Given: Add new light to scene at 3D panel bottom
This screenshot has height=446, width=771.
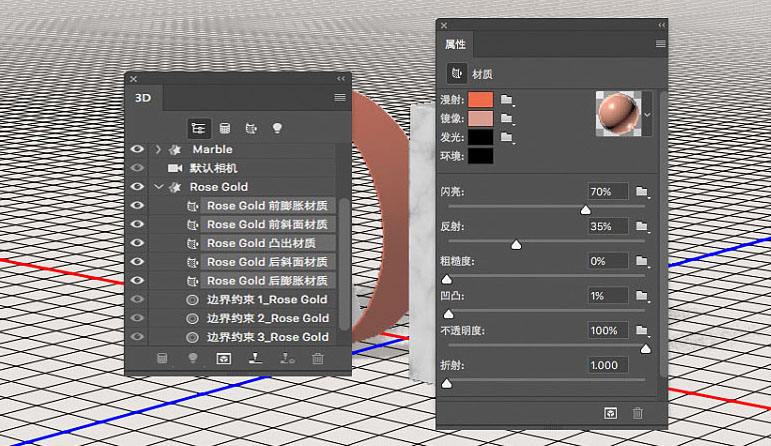Looking at the screenshot, I should point(193,358).
